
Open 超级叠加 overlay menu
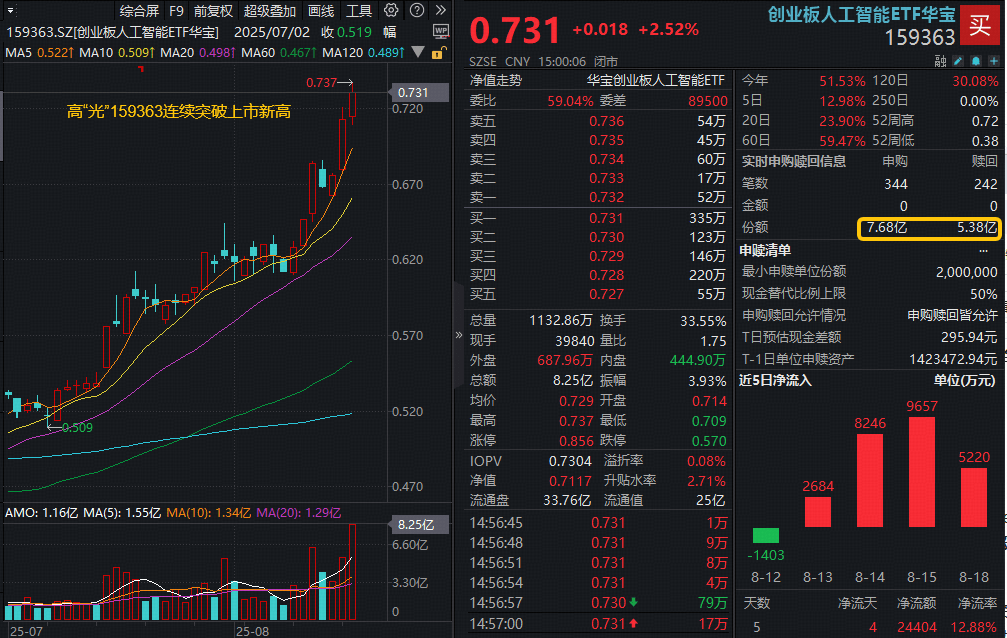[270, 11]
